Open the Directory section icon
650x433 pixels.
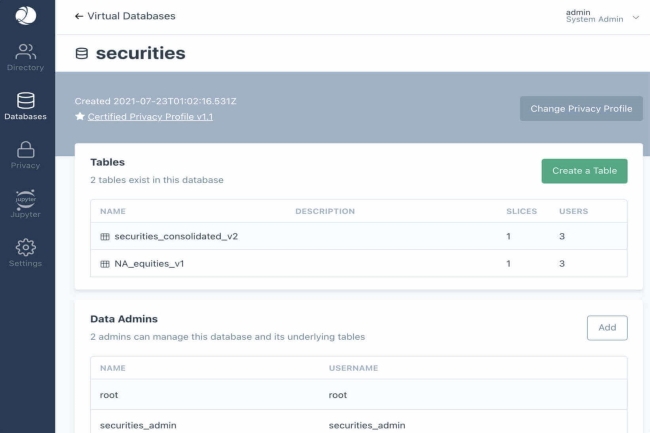pos(27,52)
